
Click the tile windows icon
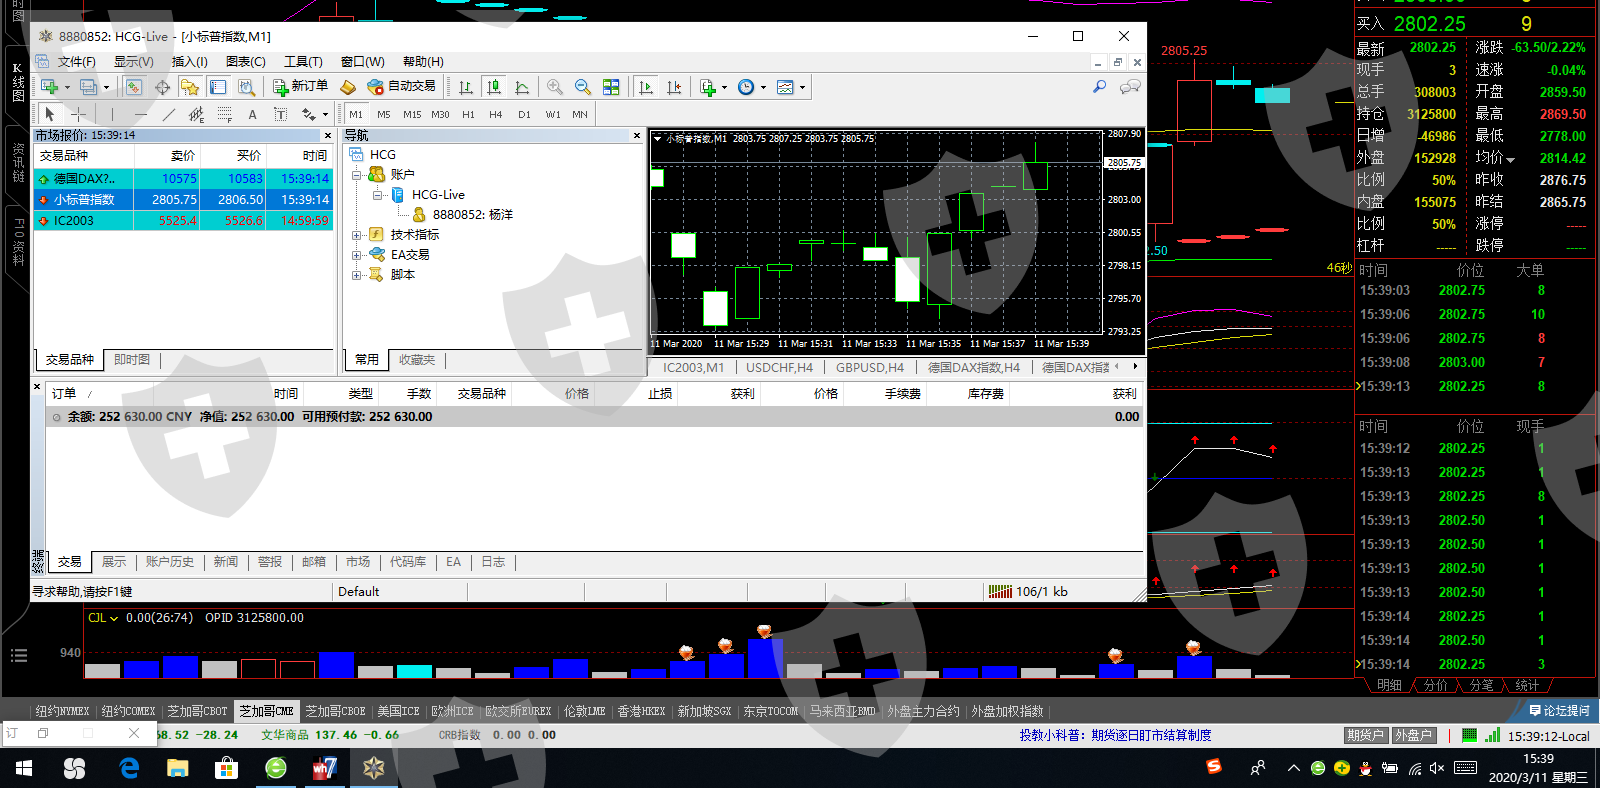611,88
